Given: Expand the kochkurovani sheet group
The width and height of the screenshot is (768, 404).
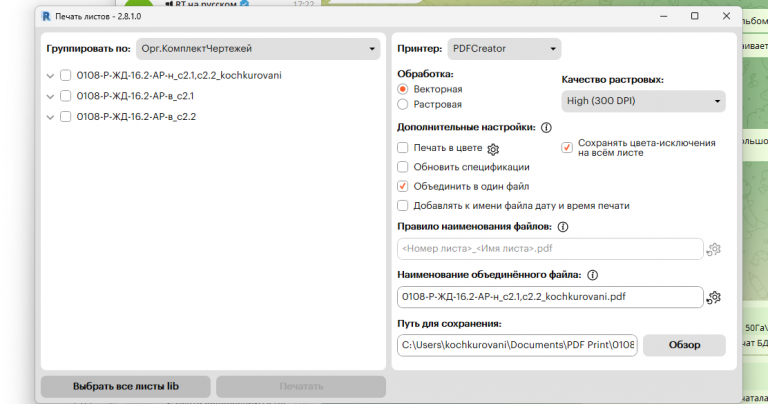Looking at the screenshot, I should 50,76.
